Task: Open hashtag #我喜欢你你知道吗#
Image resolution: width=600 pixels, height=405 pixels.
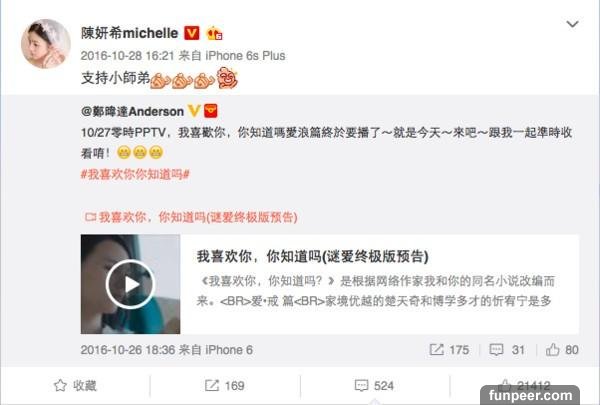Action: coord(135,175)
